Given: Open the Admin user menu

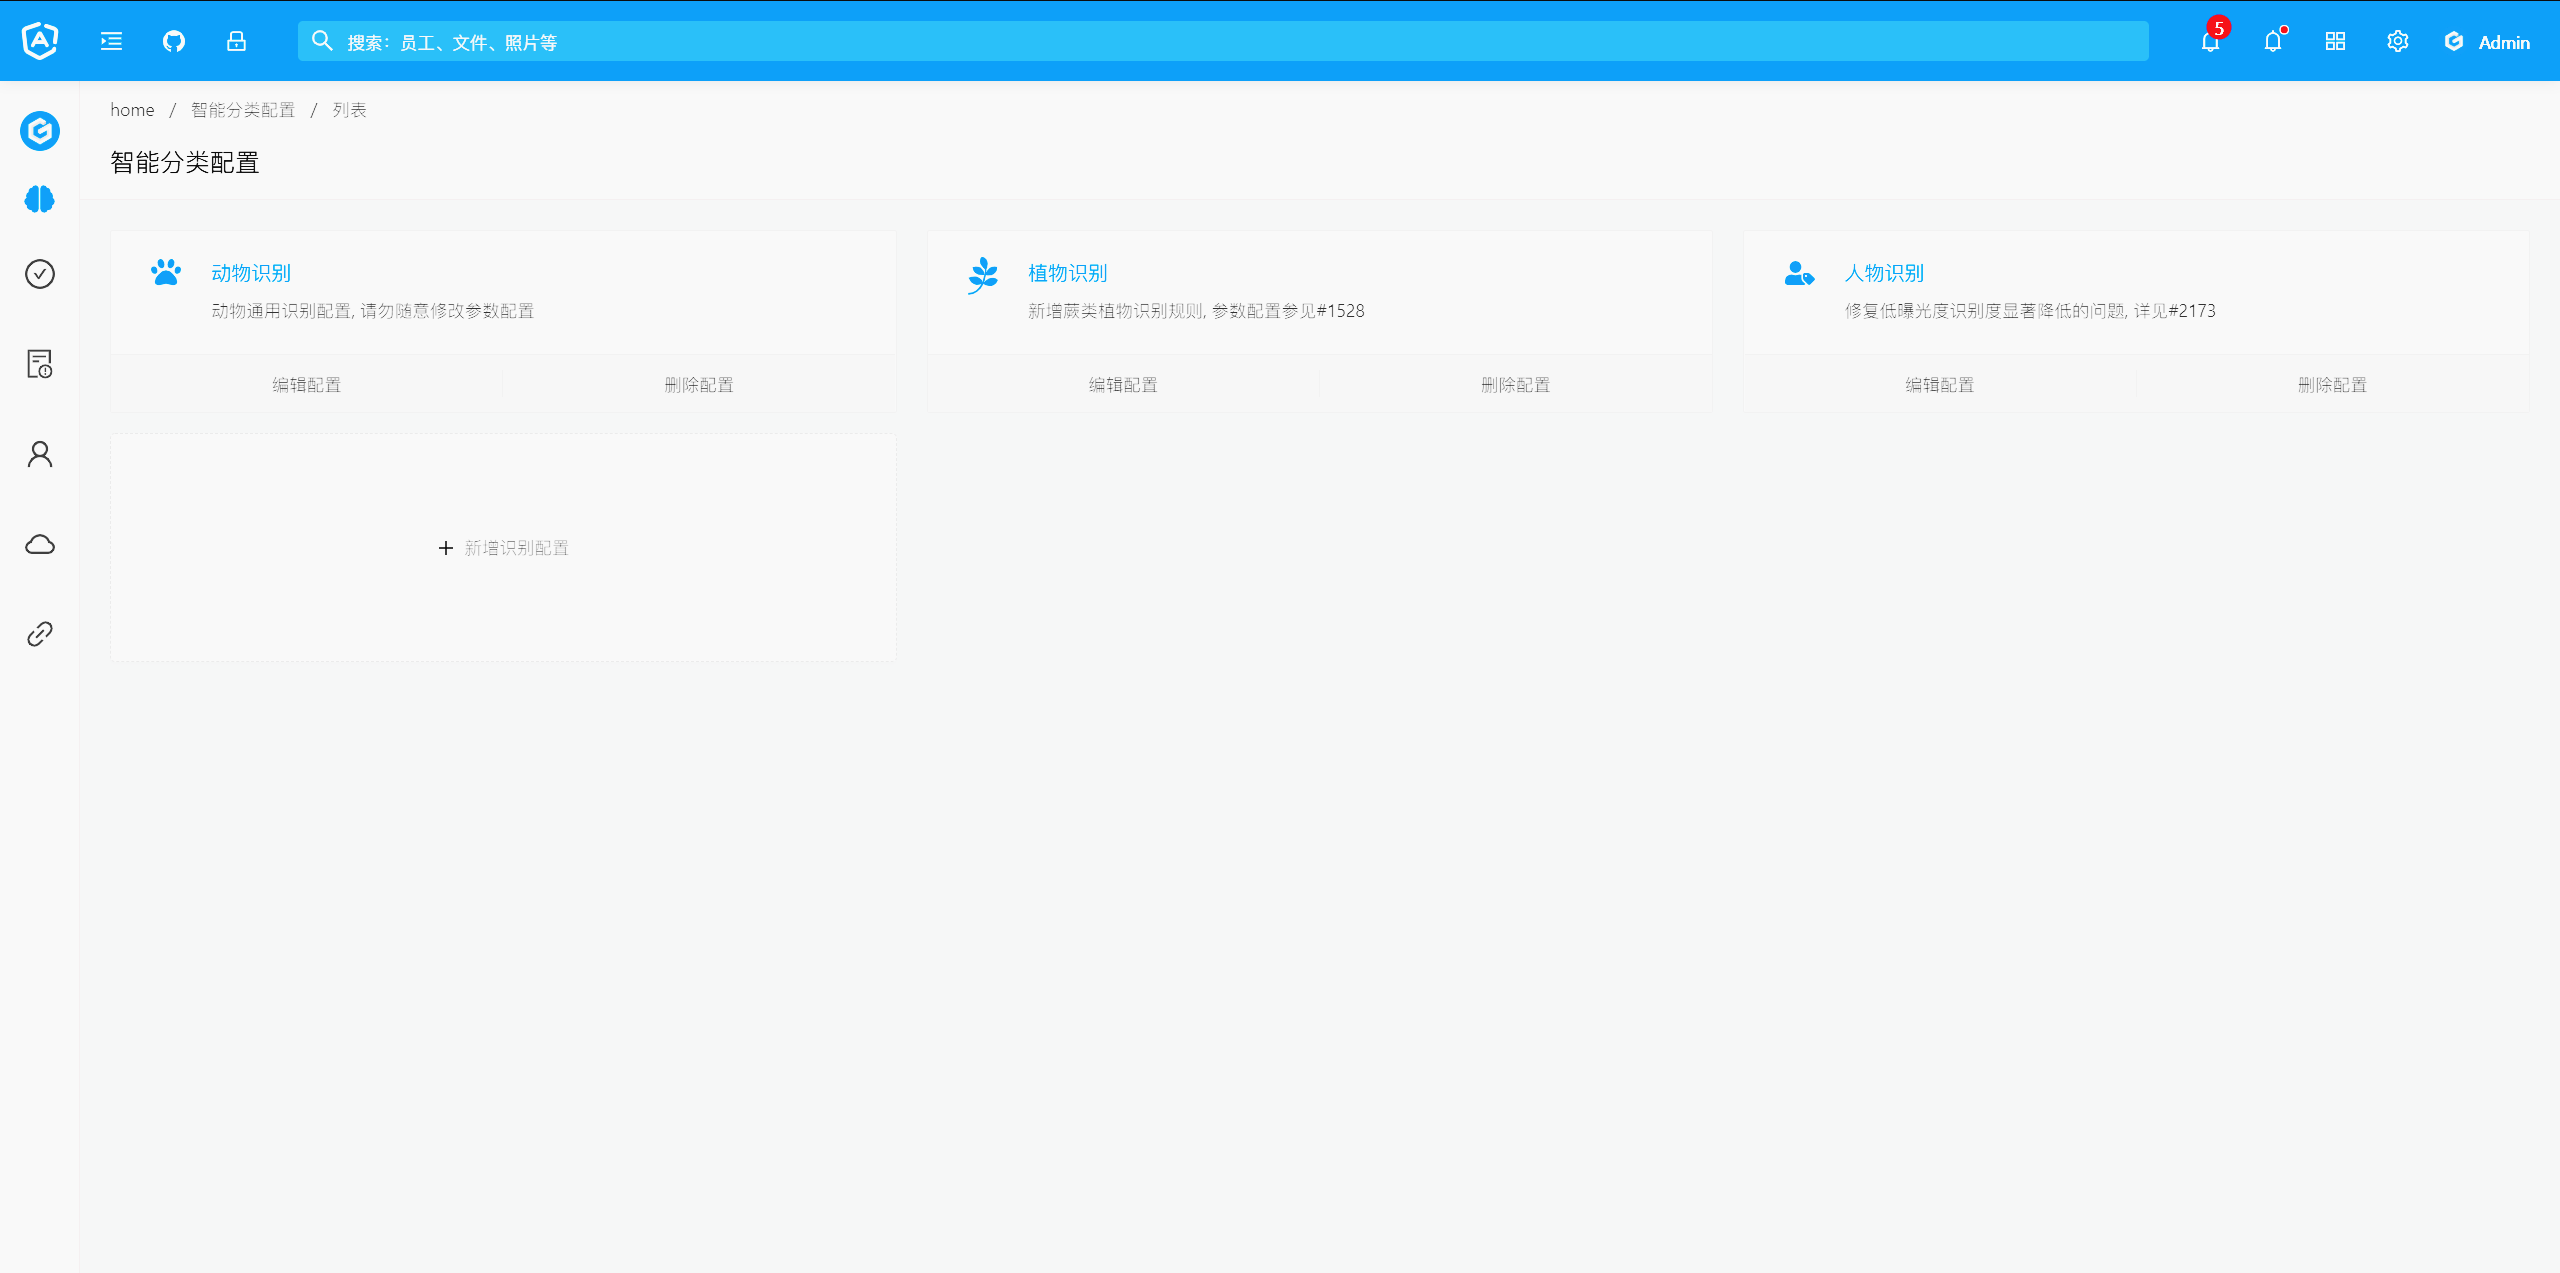Looking at the screenshot, I should point(2488,42).
